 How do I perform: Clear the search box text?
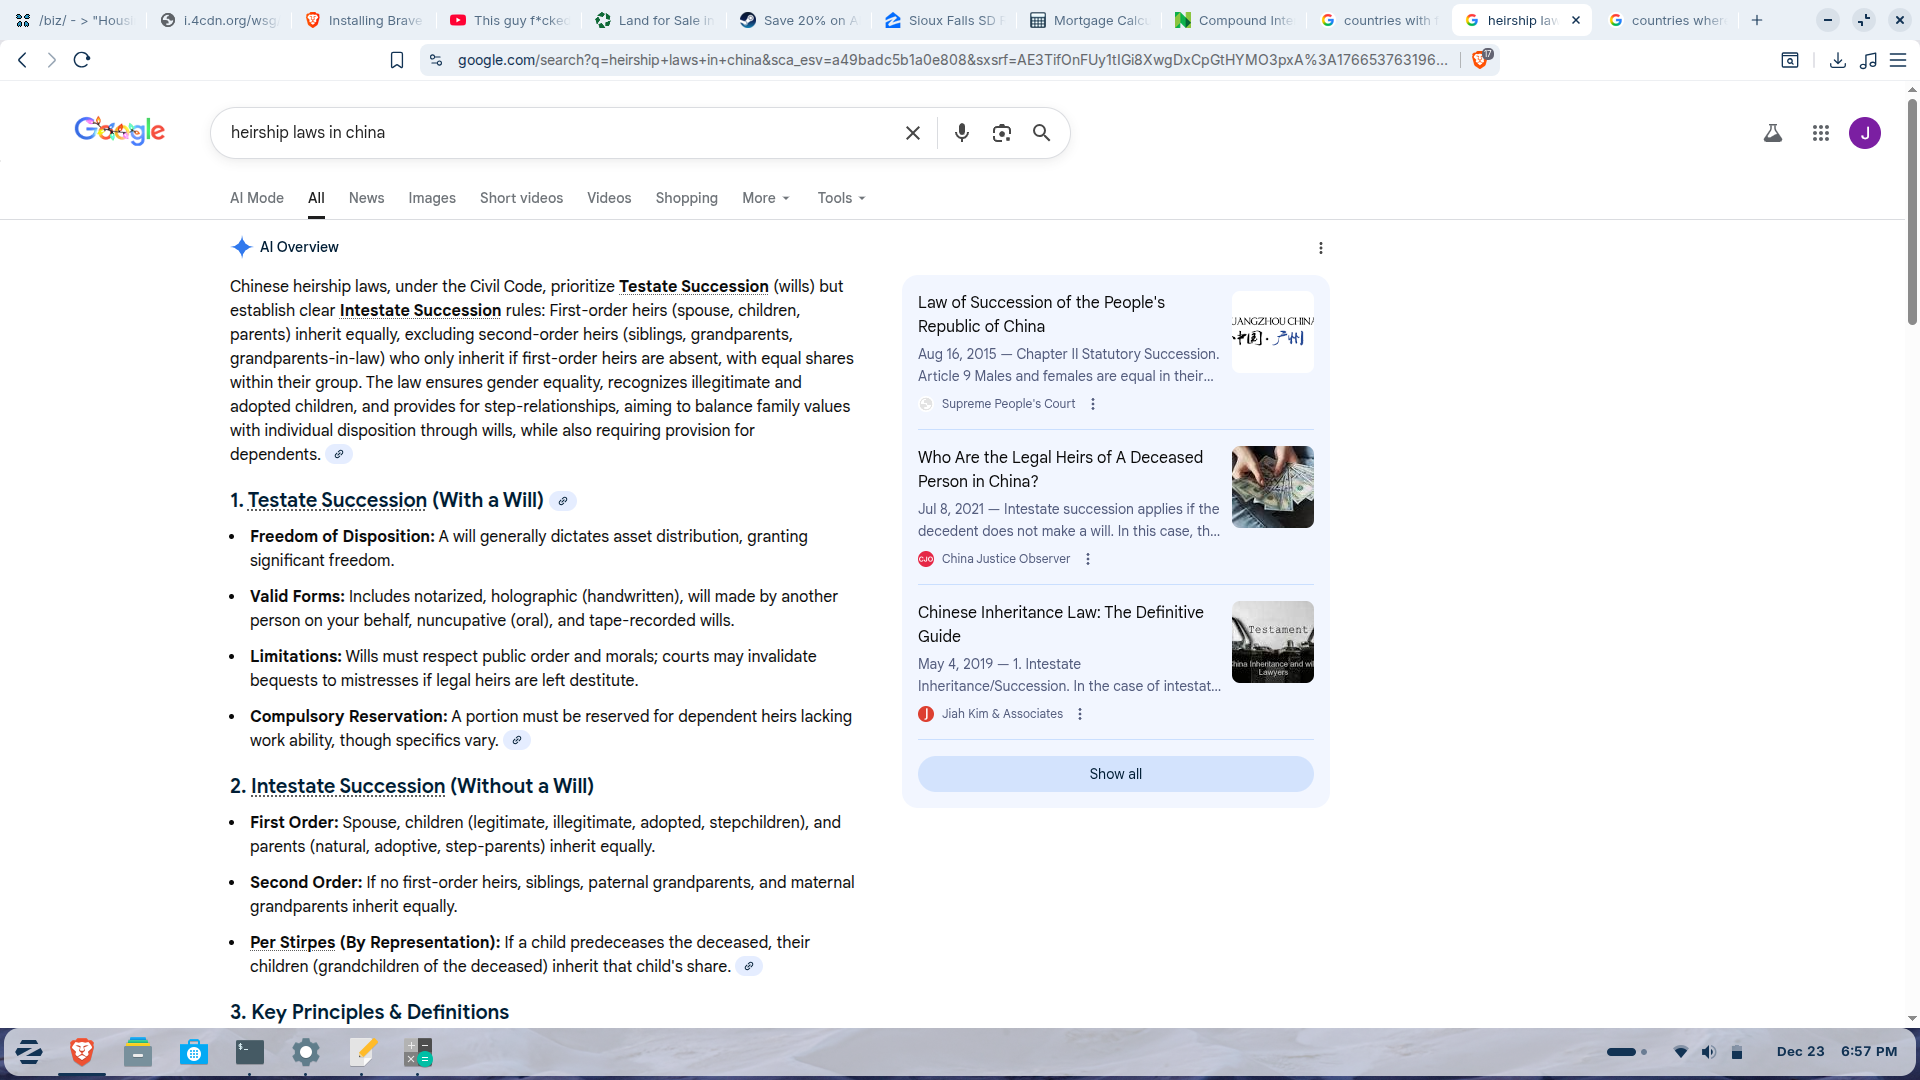[x=912, y=133]
